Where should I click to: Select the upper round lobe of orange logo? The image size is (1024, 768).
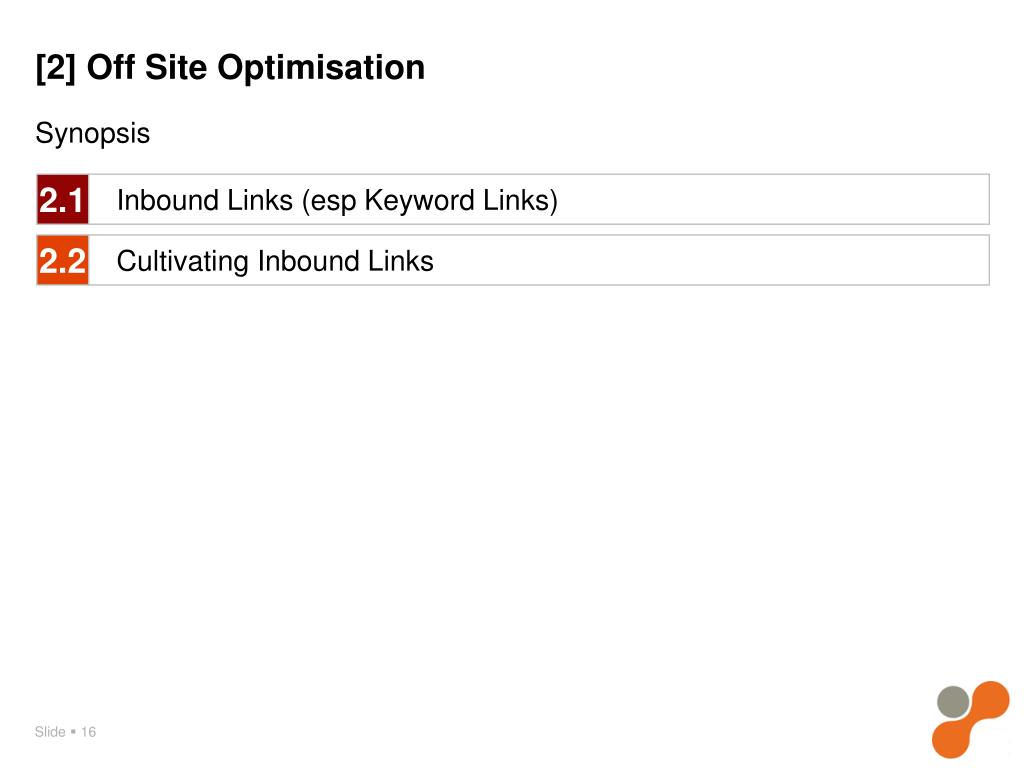pyautogui.click(x=990, y=701)
